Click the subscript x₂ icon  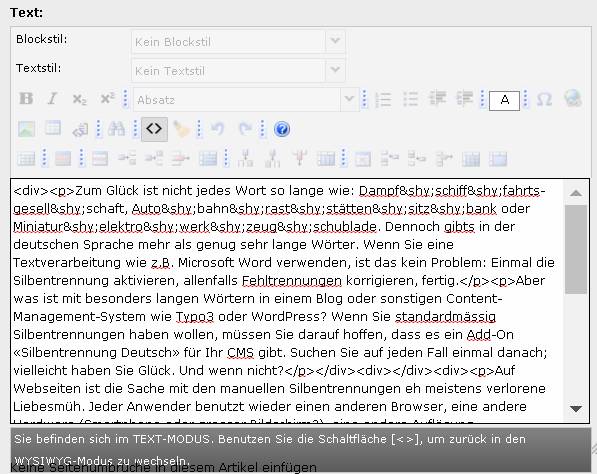point(80,99)
